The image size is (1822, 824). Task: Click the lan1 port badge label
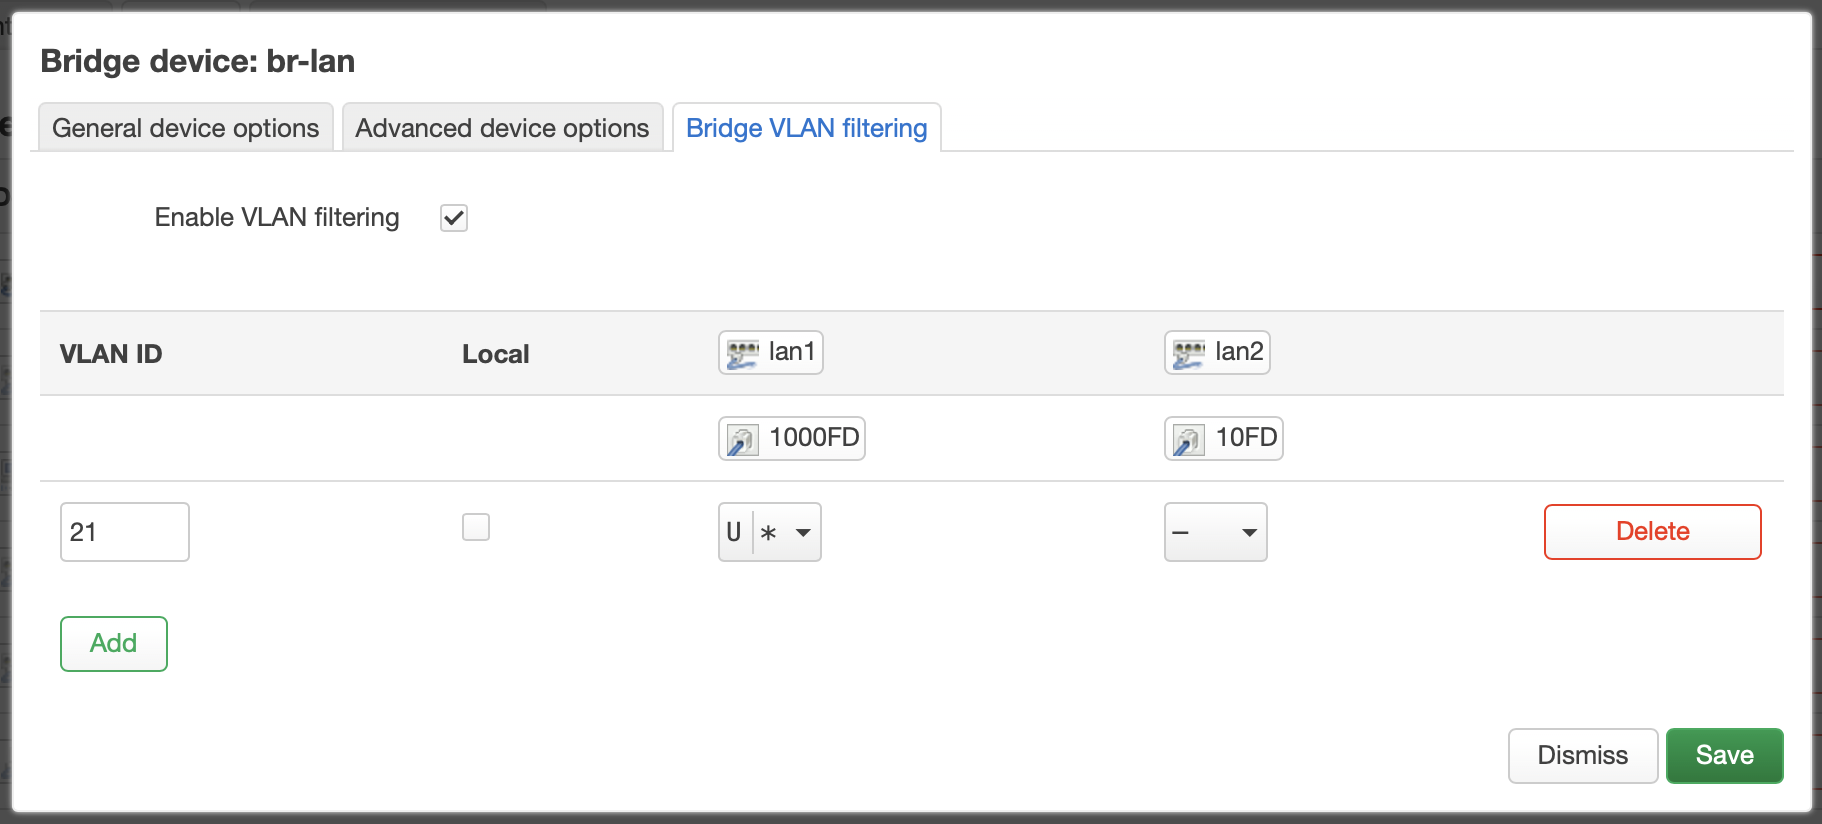[771, 353]
